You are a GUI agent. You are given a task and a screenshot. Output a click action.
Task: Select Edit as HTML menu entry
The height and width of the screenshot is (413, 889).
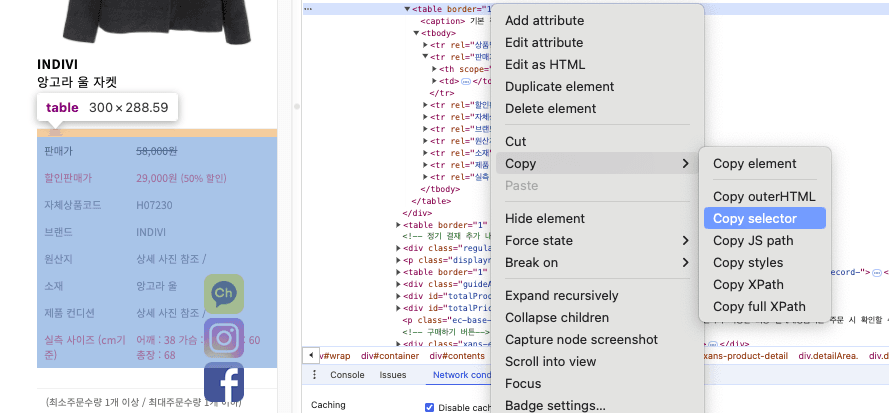tap(545, 64)
